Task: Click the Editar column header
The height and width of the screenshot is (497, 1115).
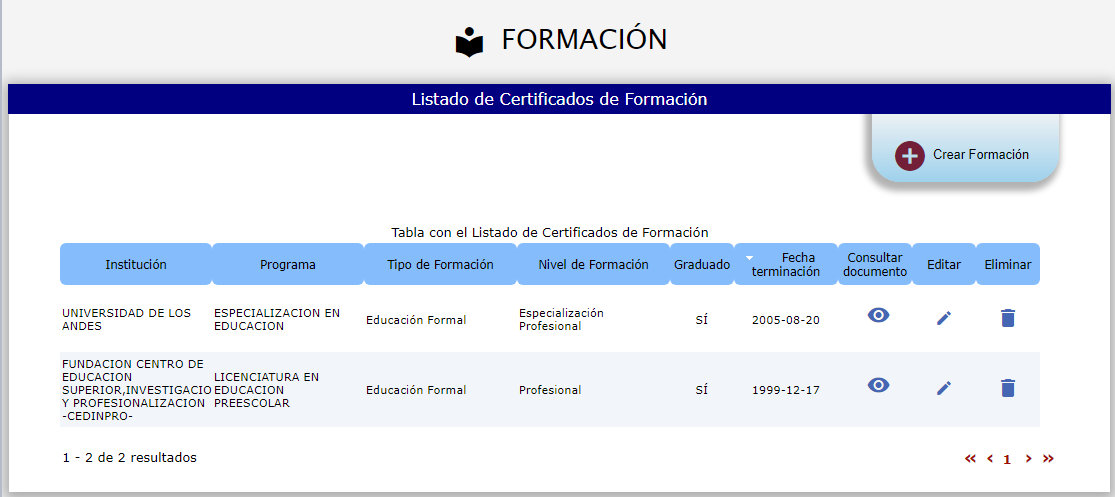Action: point(944,264)
